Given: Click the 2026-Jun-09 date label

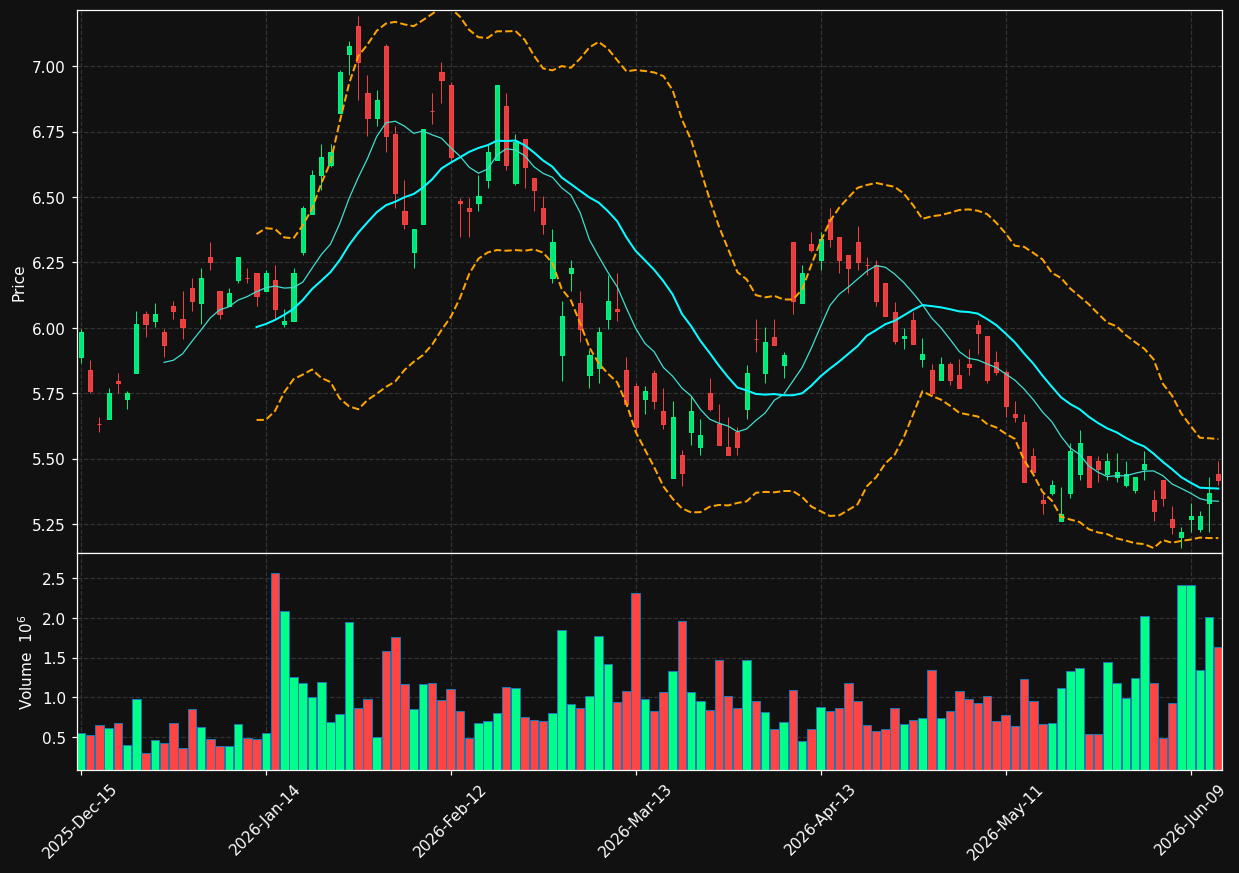Looking at the screenshot, I should pyautogui.click(x=1189, y=821).
